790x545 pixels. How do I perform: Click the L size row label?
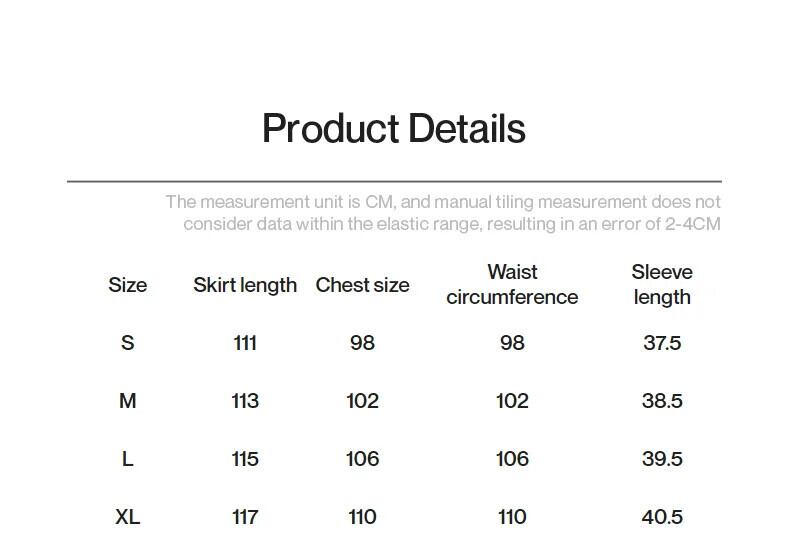coord(127,459)
